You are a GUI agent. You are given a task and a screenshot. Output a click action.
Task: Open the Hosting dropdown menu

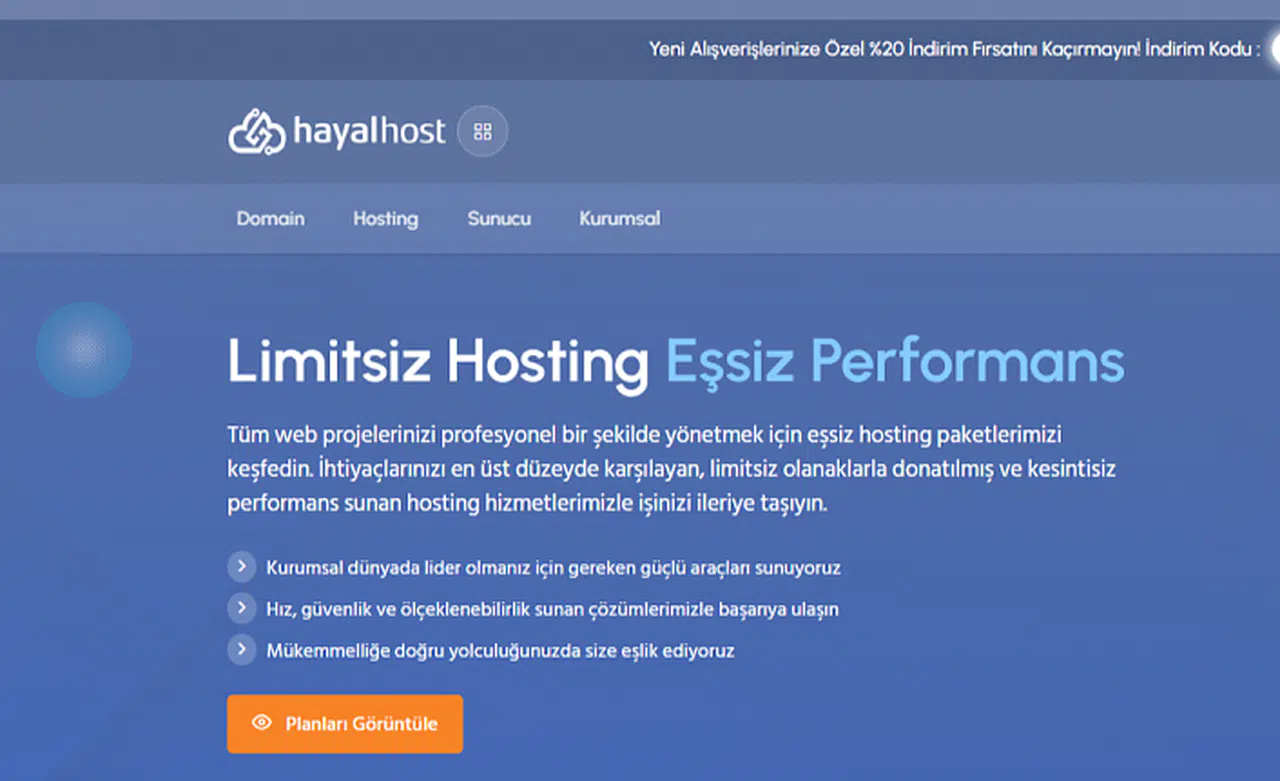pyautogui.click(x=385, y=218)
